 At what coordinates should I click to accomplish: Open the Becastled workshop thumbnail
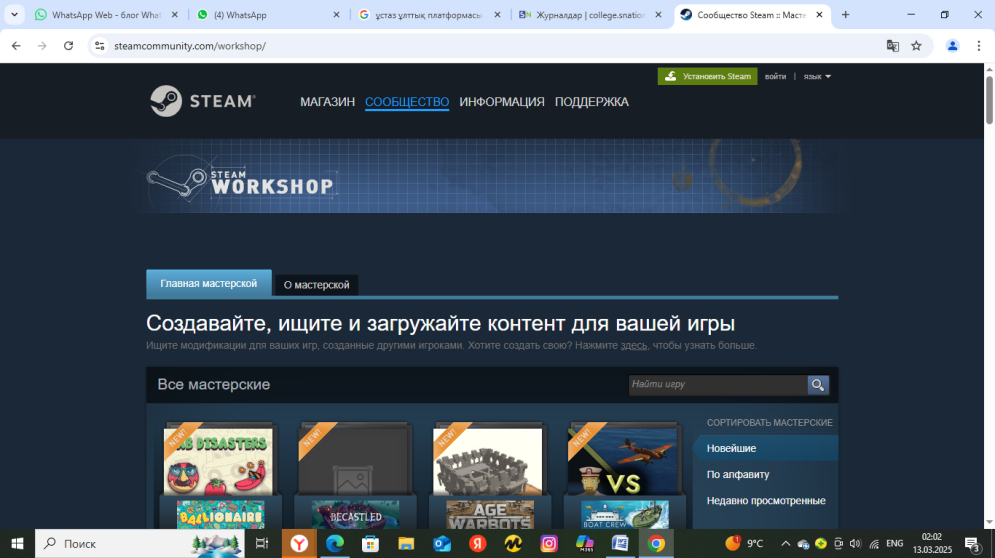[353, 476]
